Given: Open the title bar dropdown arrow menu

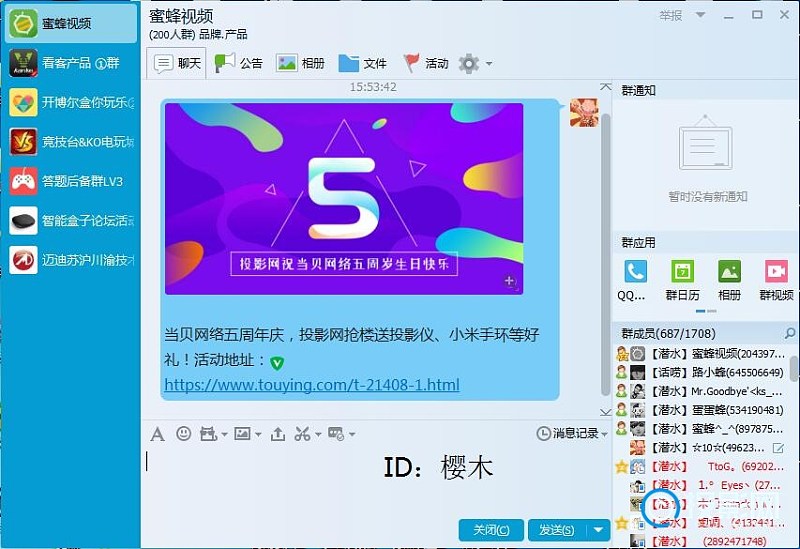Looking at the screenshot, I should (x=701, y=15).
